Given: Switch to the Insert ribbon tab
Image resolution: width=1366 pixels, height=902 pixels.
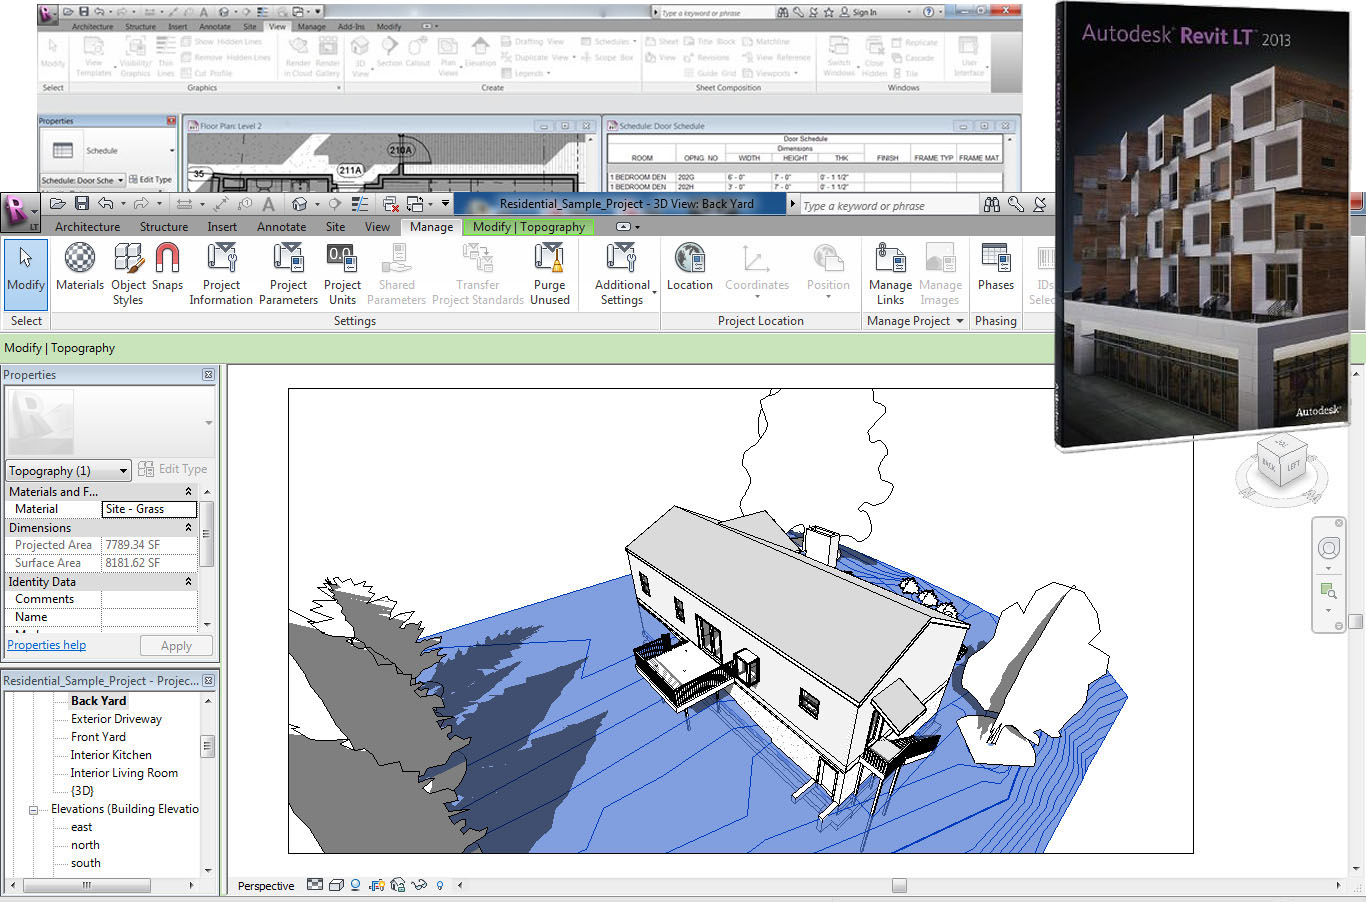Looking at the screenshot, I should (222, 227).
